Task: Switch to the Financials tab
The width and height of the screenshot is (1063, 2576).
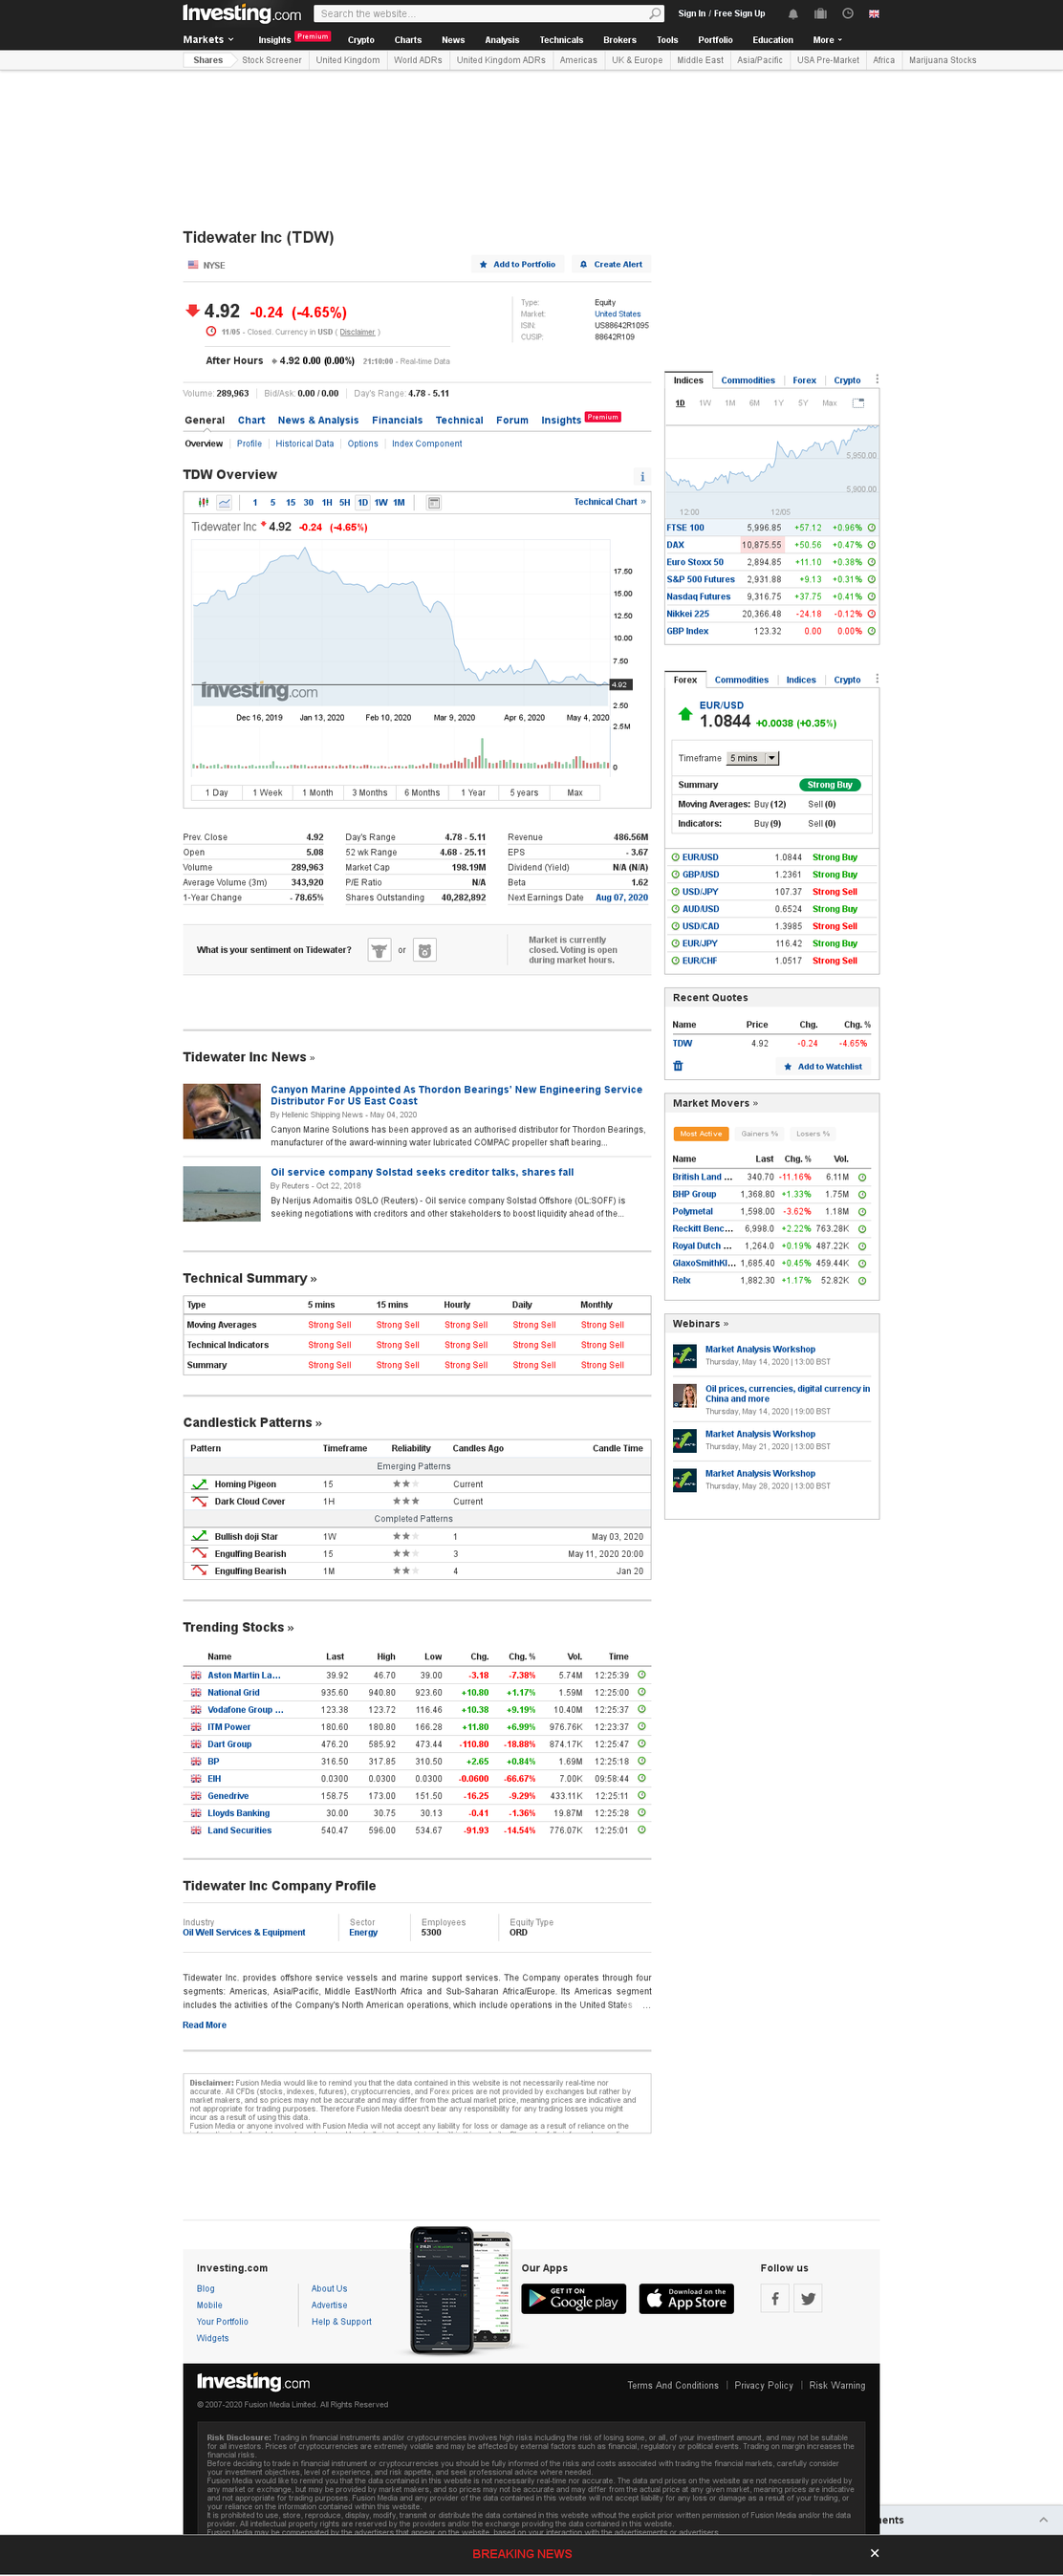Action: point(397,421)
